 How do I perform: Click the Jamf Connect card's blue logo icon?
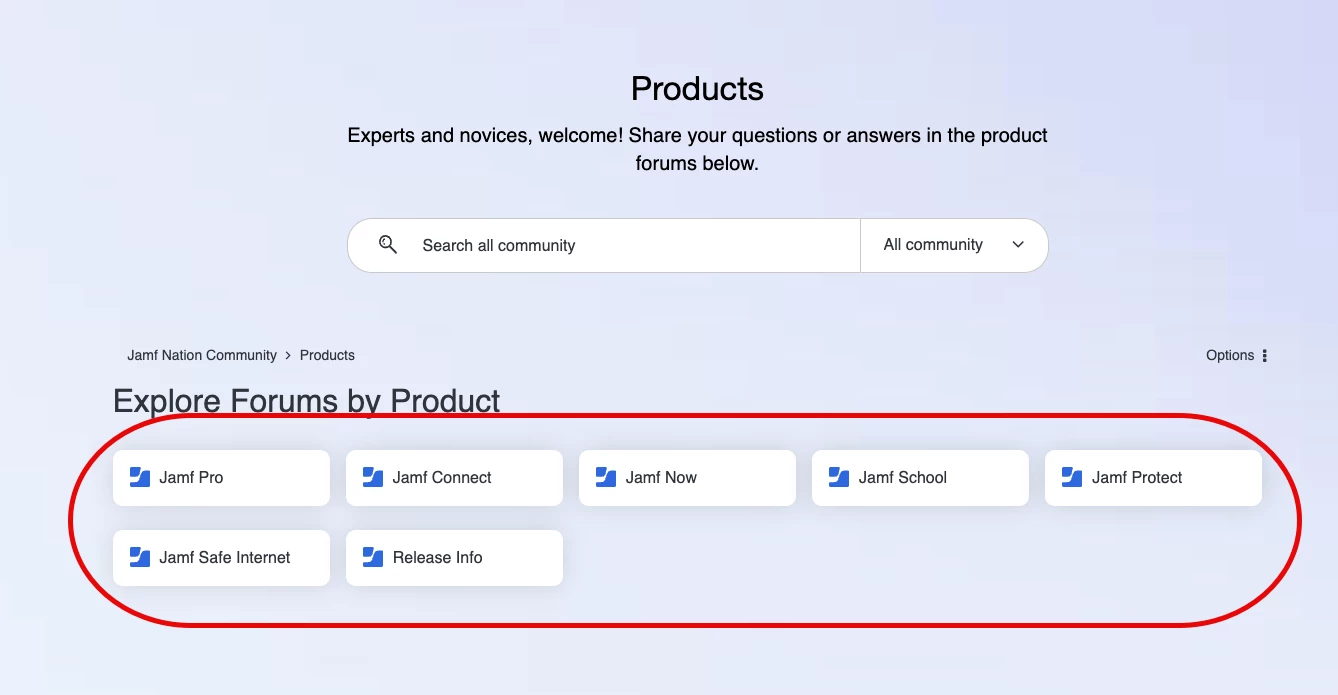[373, 477]
